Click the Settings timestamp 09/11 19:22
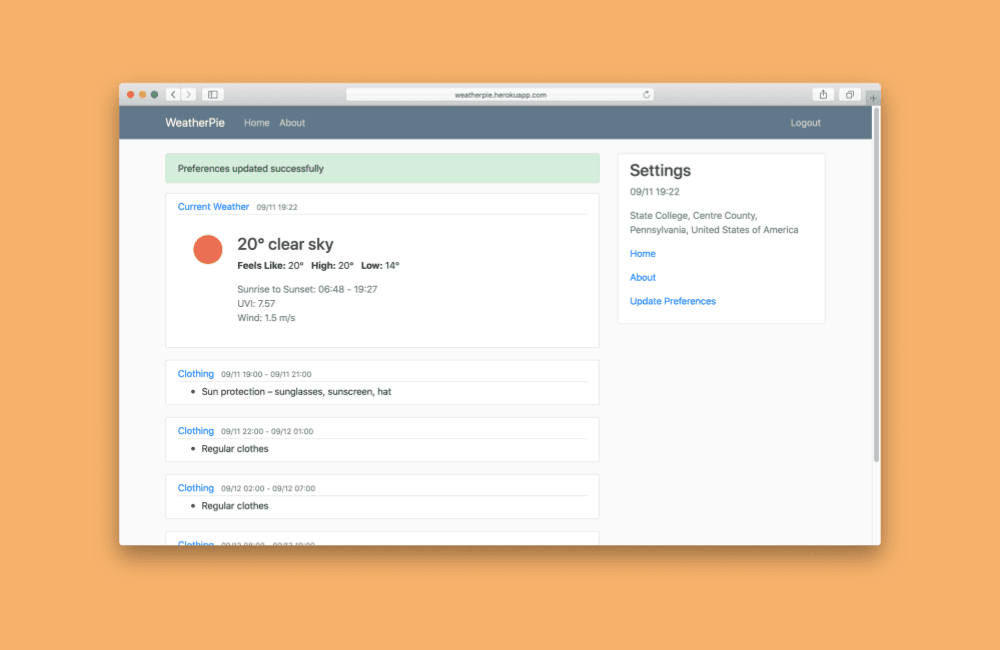1000x650 pixels. pos(654,191)
